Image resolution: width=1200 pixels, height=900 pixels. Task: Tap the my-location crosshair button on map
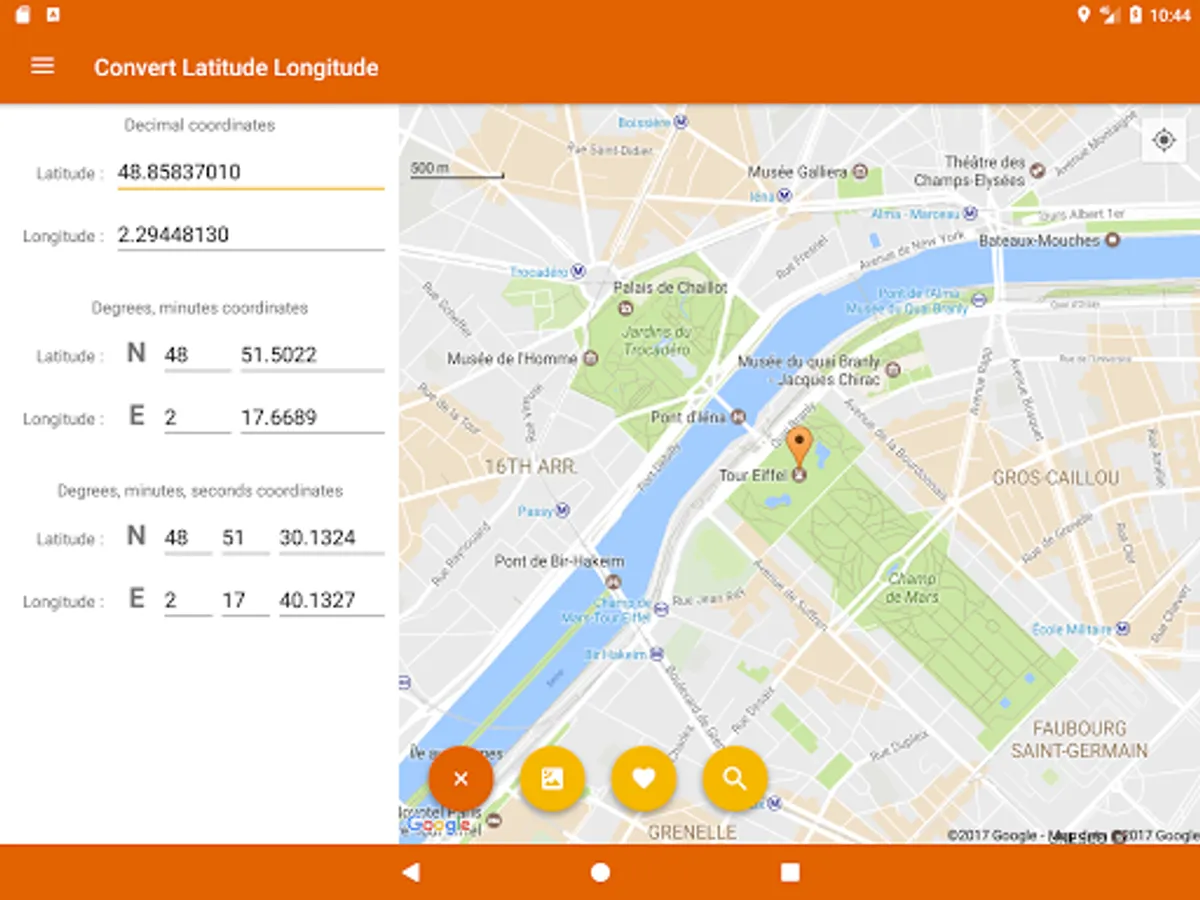point(1164,140)
